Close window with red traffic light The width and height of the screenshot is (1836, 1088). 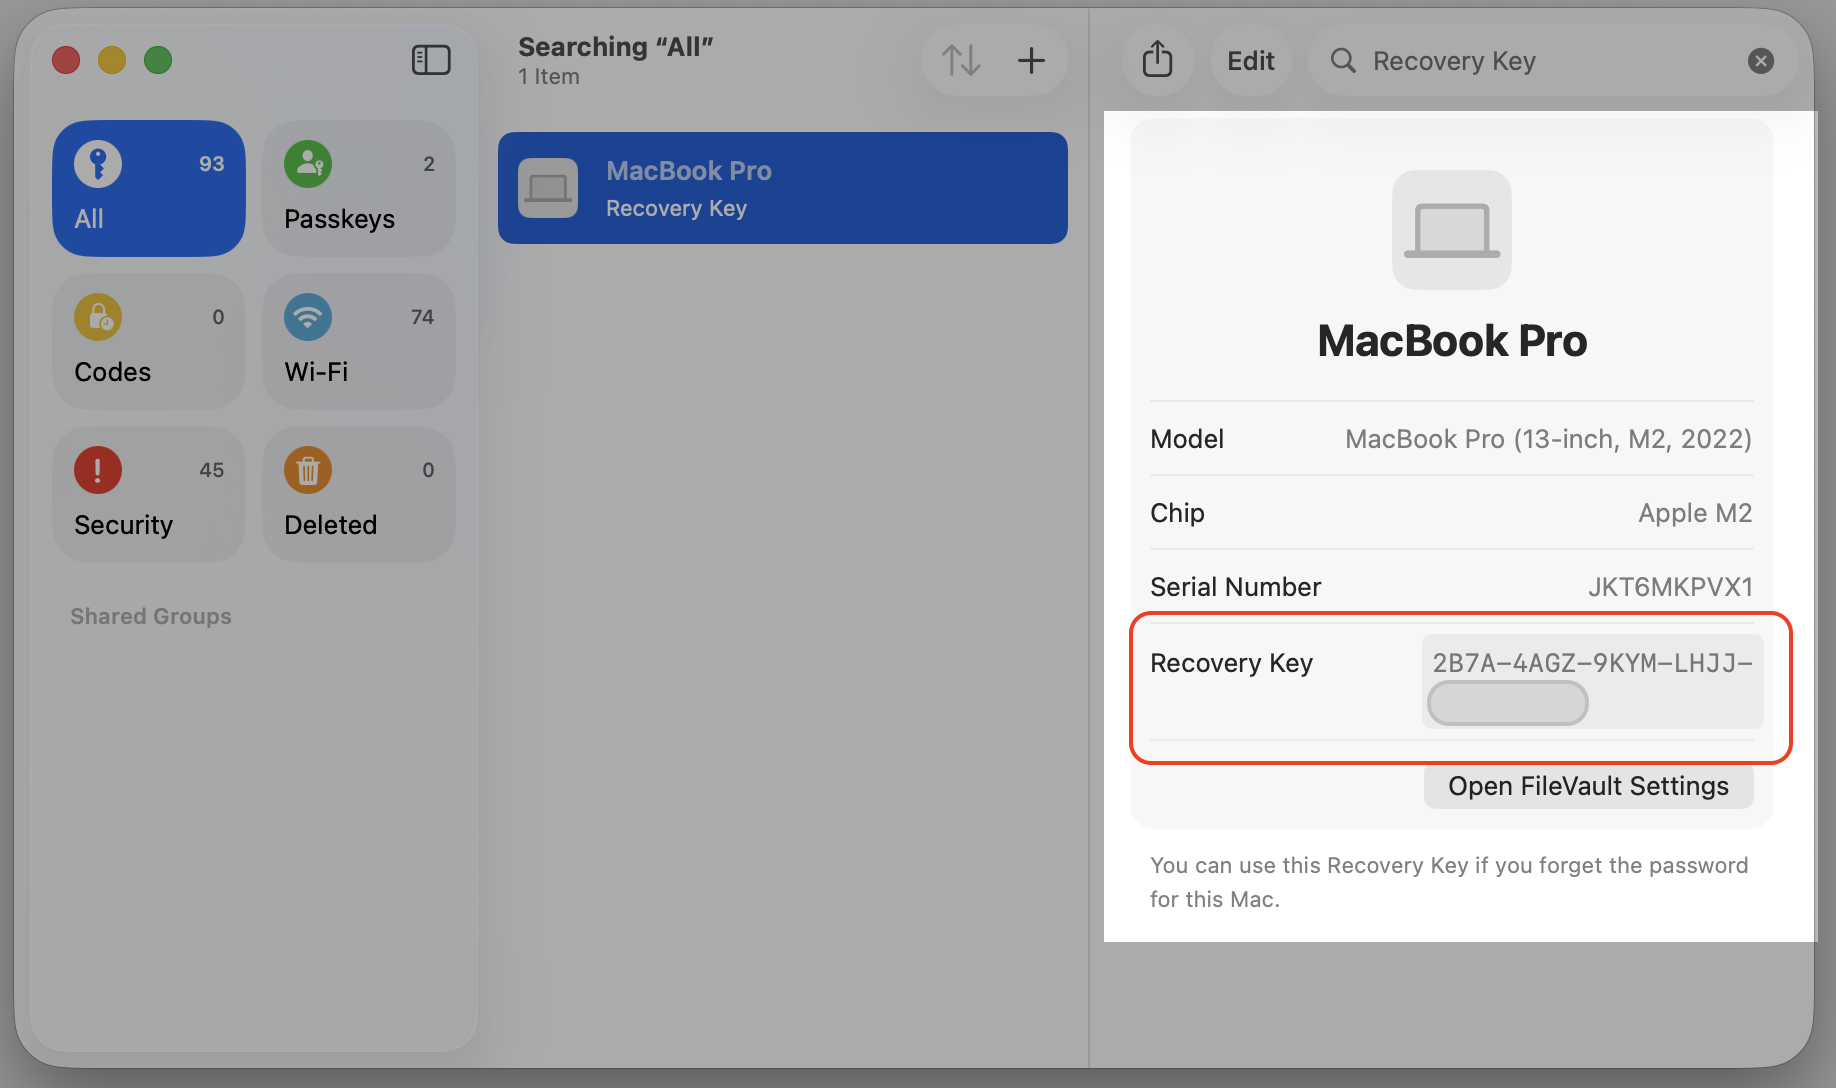click(x=66, y=60)
